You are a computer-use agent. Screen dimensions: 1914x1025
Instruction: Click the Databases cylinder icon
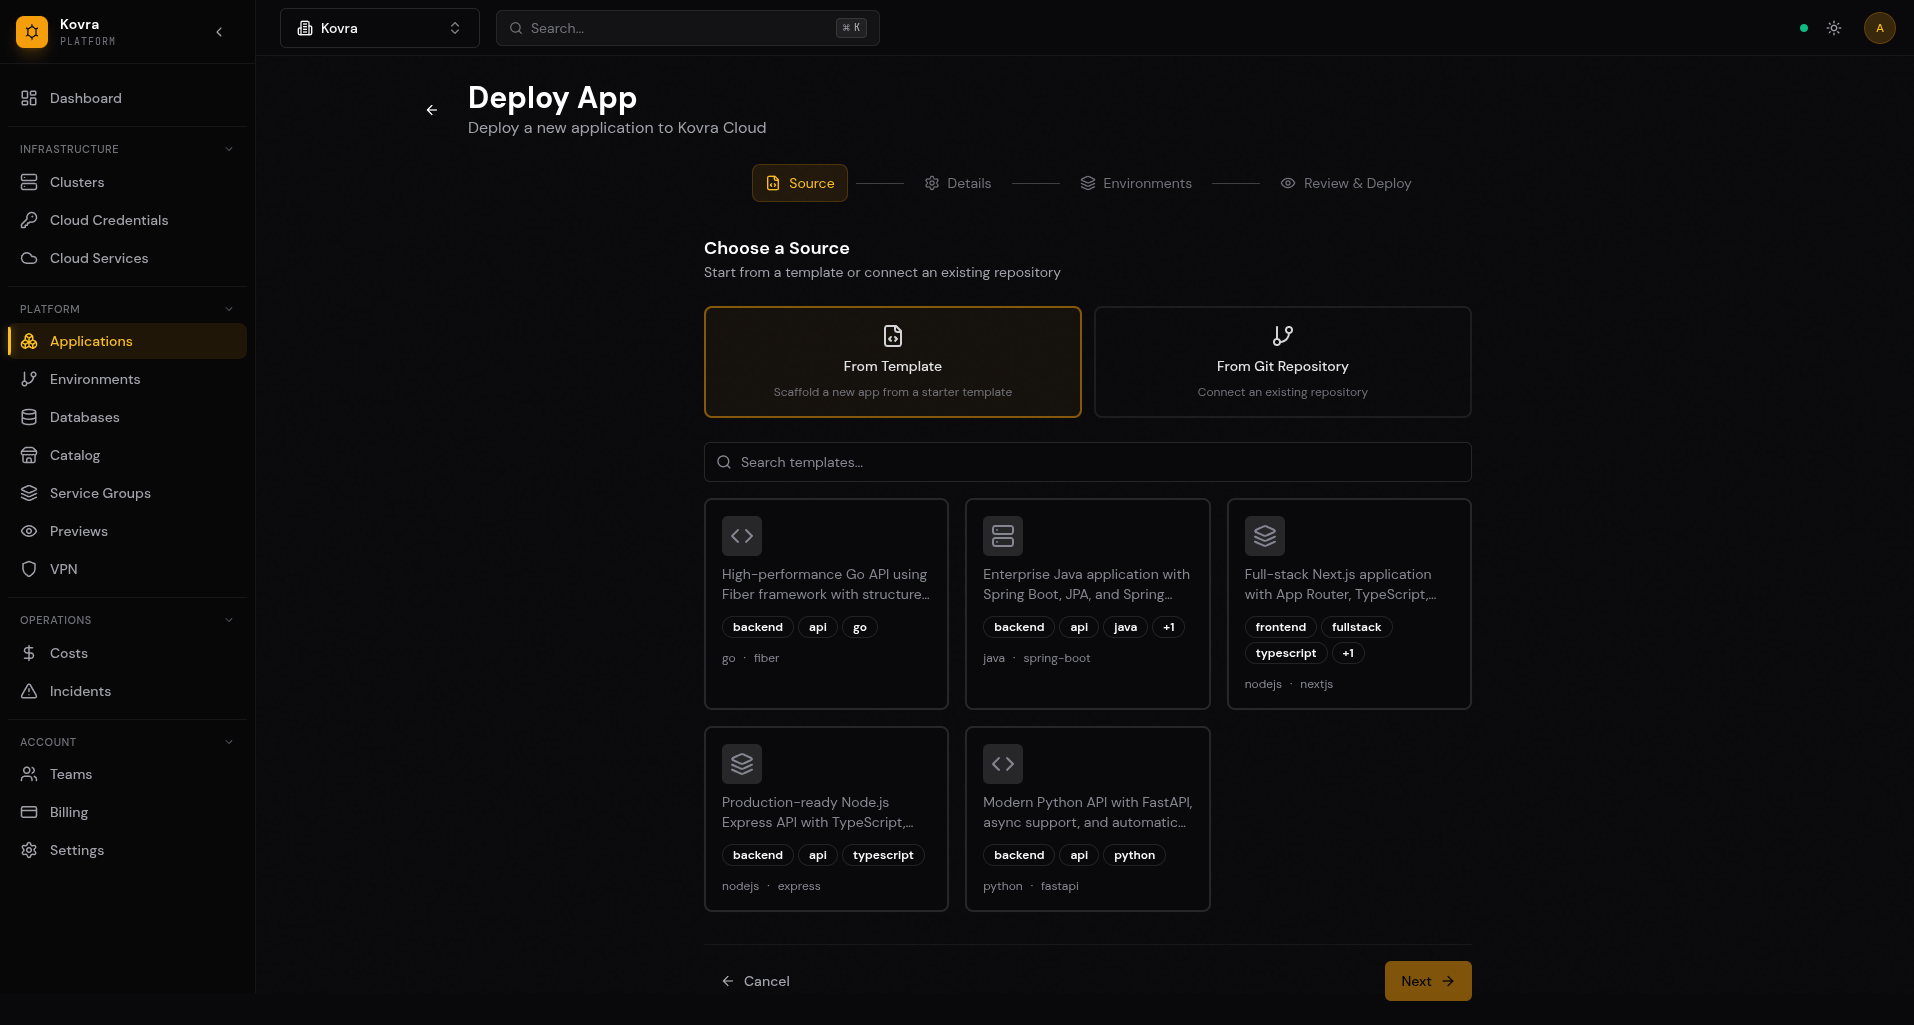pyautogui.click(x=29, y=417)
